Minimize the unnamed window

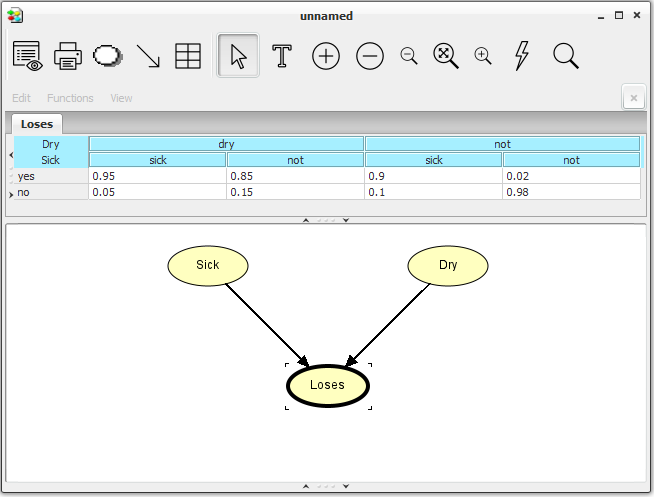pyautogui.click(x=601, y=17)
